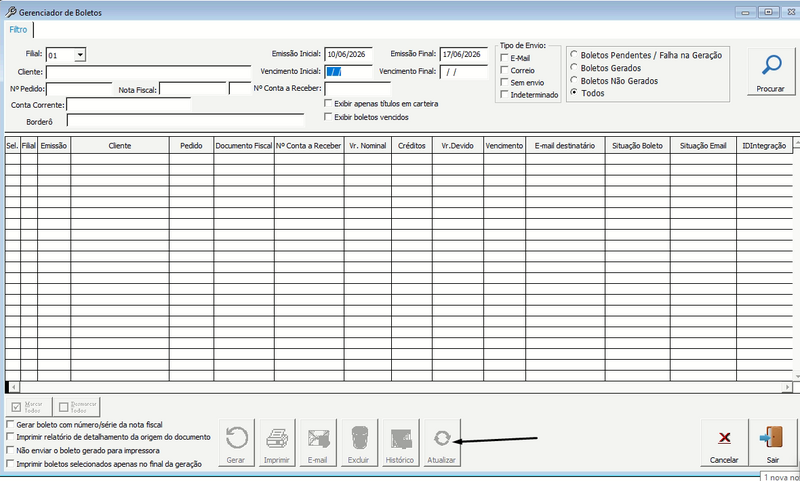
Task: Click the Vencimento Final date field
Action: pos(464,71)
